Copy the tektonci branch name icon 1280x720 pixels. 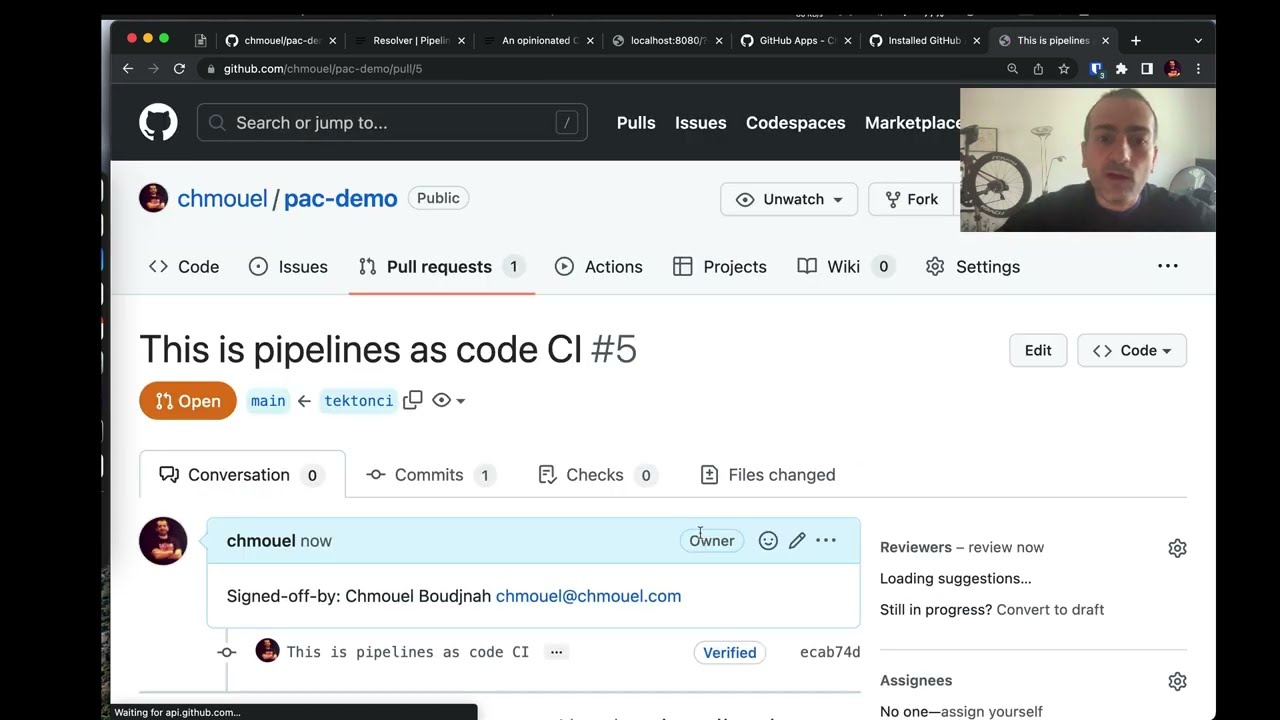coord(412,400)
